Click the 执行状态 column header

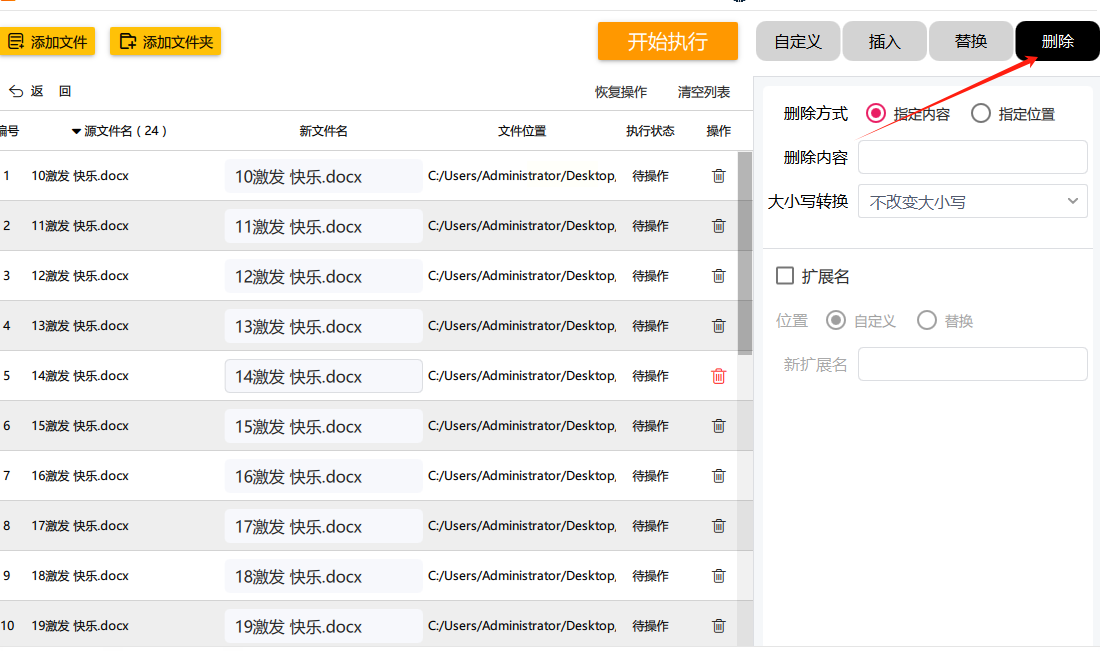point(650,131)
